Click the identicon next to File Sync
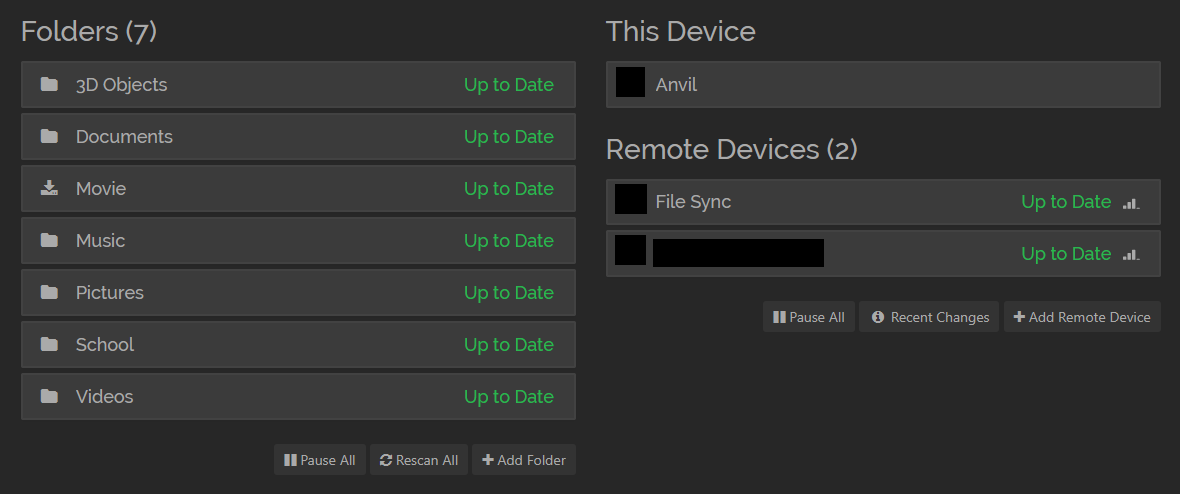This screenshot has width=1180, height=494. pyautogui.click(x=631, y=200)
